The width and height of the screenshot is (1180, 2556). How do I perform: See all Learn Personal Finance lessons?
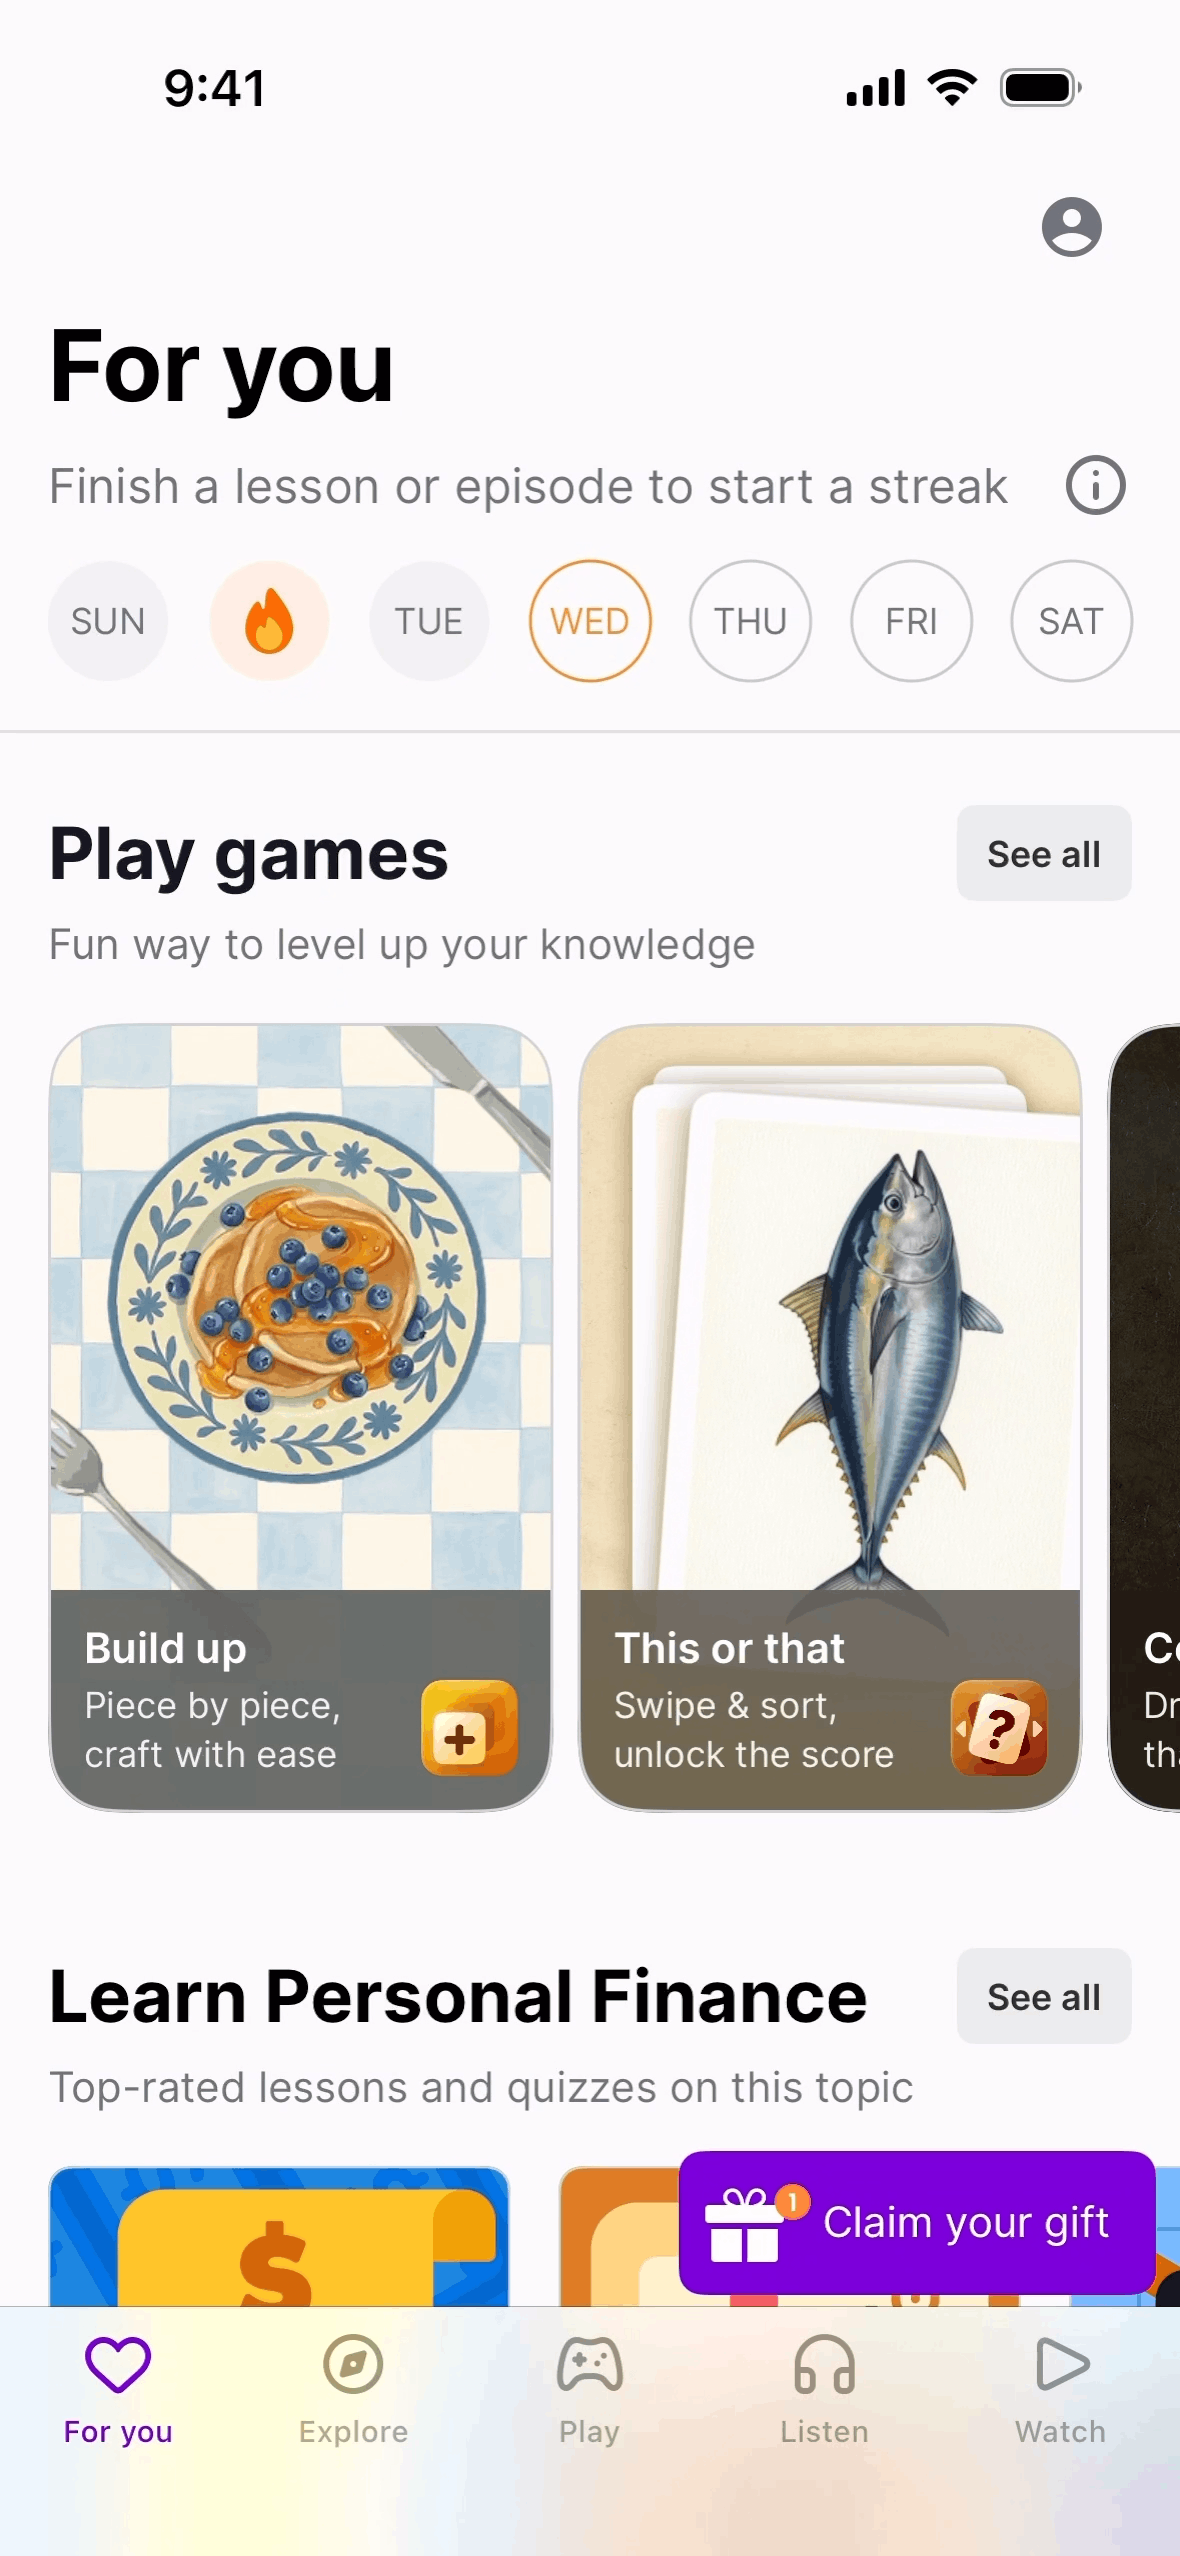pos(1044,1997)
